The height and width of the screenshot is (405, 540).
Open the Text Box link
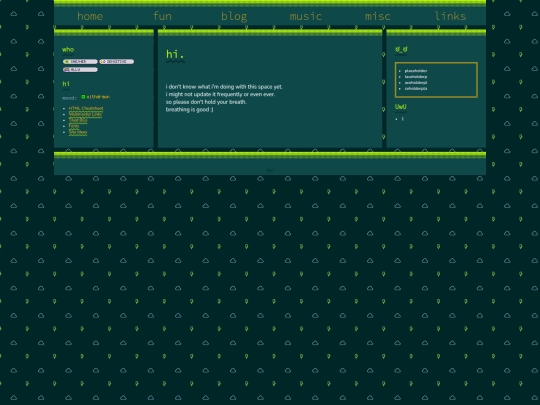[x=78, y=120]
